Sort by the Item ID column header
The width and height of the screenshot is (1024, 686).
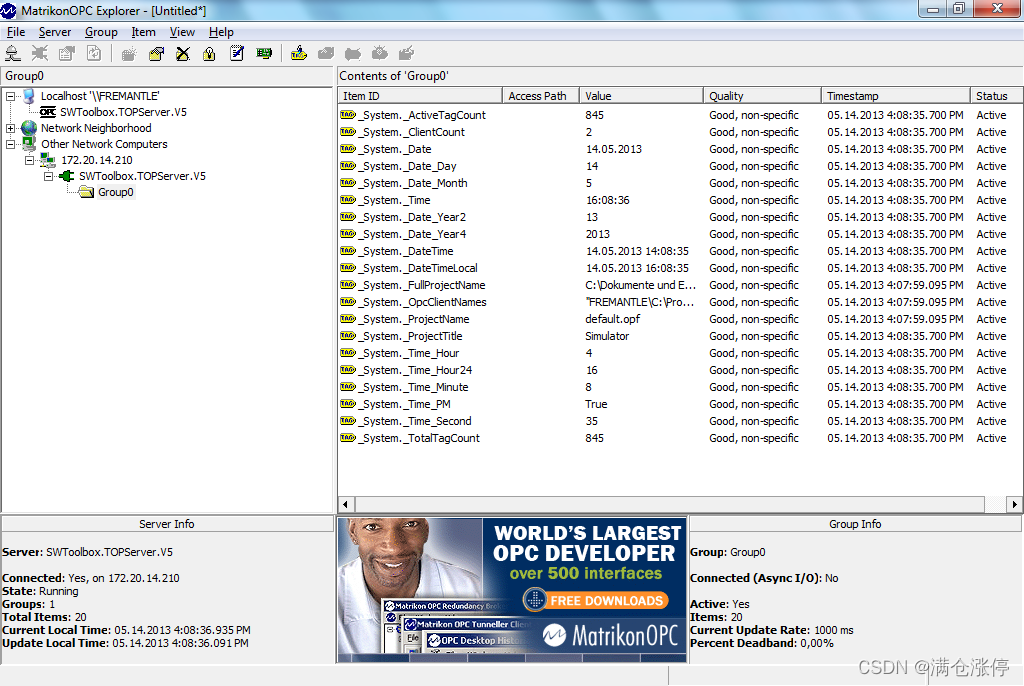click(x=420, y=96)
